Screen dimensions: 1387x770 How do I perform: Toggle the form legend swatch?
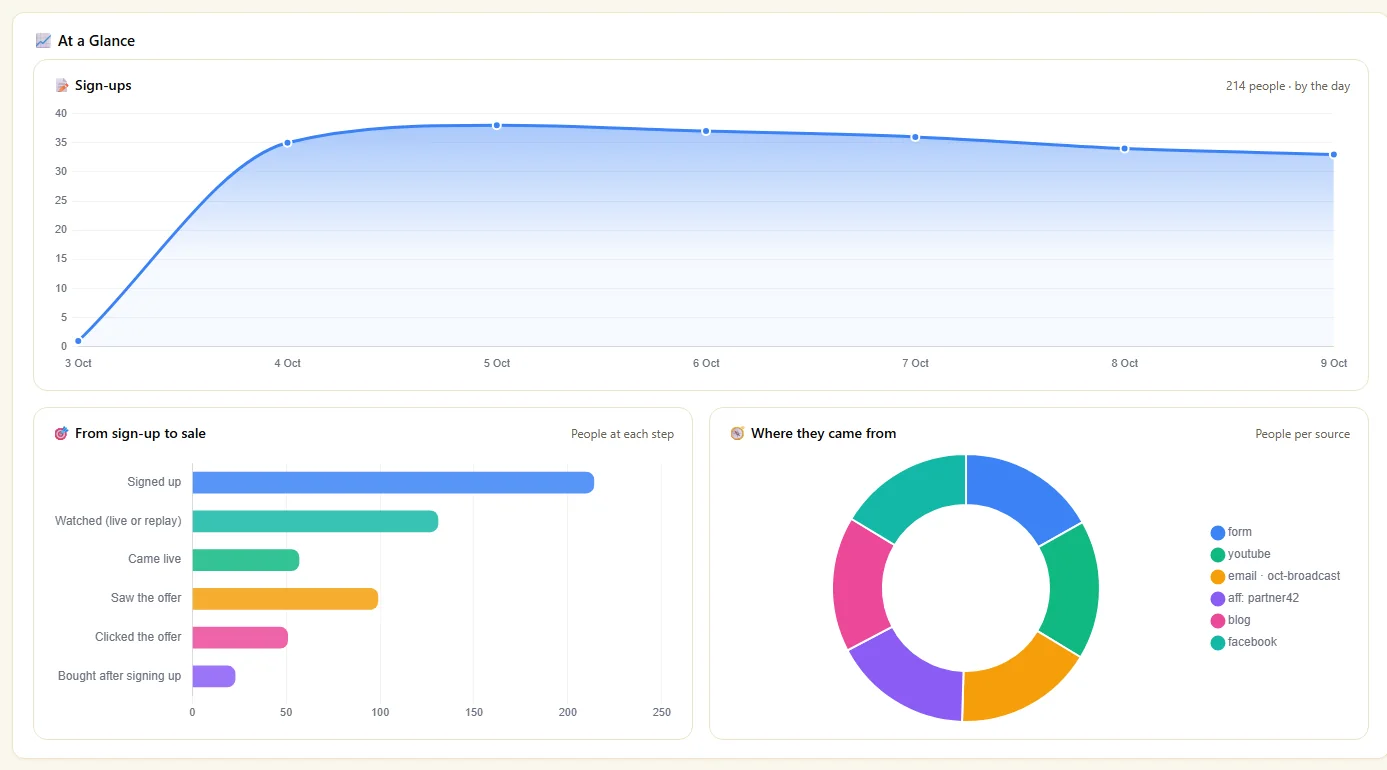click(1218, 533)
